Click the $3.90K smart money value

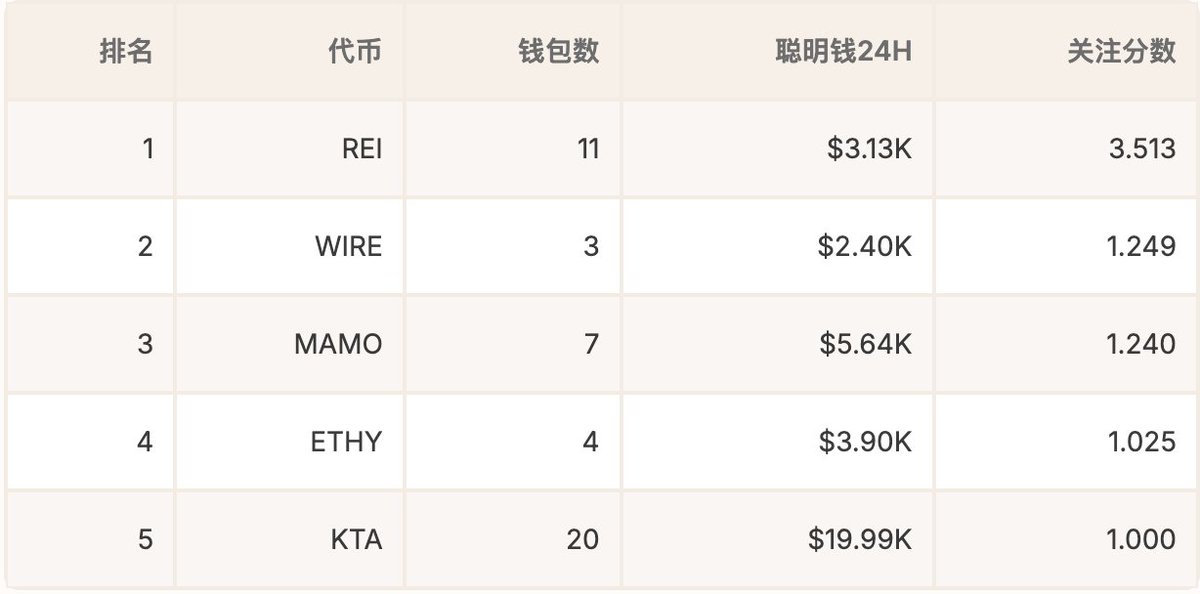pyautogui.click(x=867, y=441)
